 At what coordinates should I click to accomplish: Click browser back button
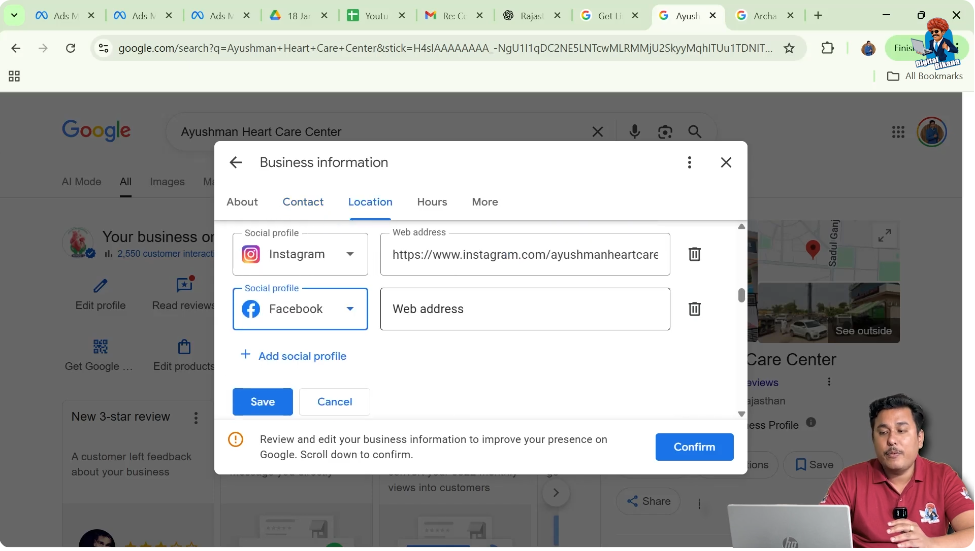pyautogui.click(x=16, y=48)
